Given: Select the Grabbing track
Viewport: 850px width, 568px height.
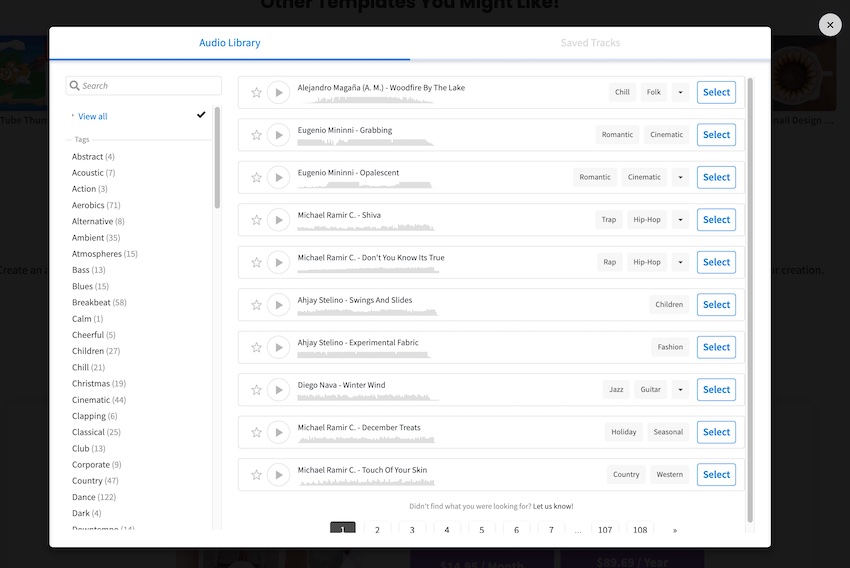Looking at the screenshot, I should 716,134.
